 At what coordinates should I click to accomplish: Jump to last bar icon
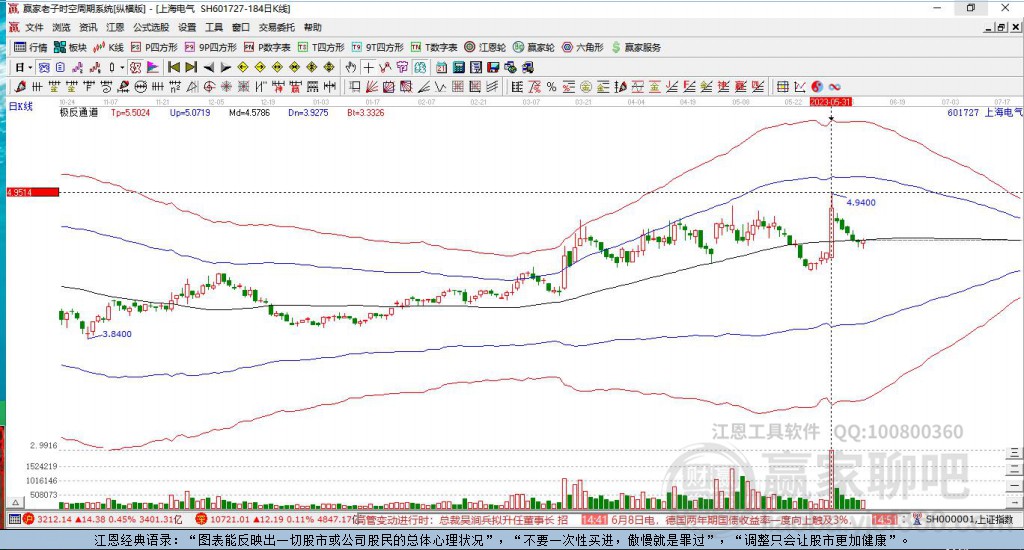point(191,67)
